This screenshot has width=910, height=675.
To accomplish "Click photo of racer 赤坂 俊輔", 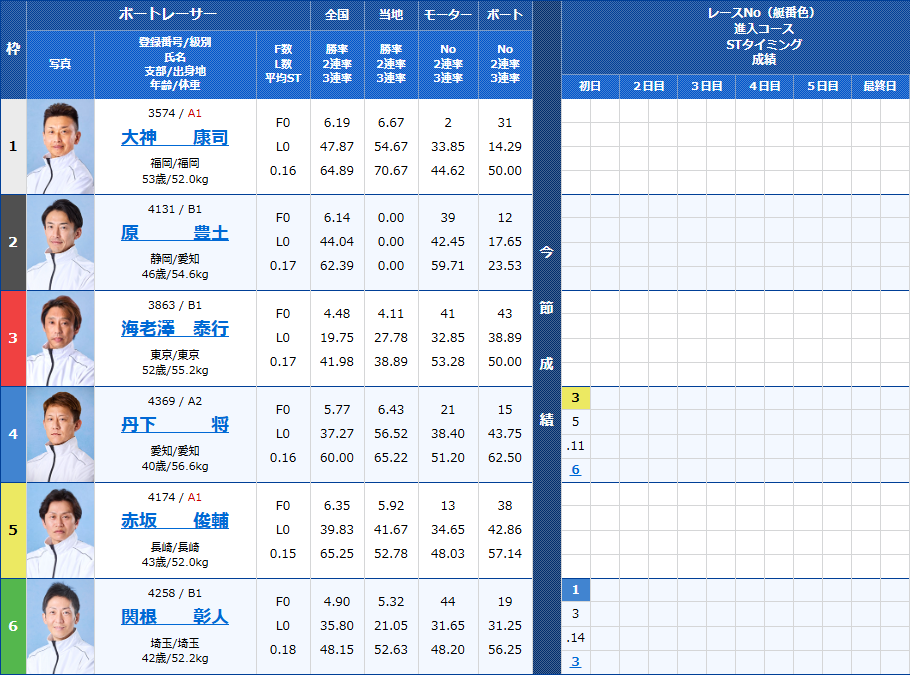I will pyautogui.click(x=60, y=530).
